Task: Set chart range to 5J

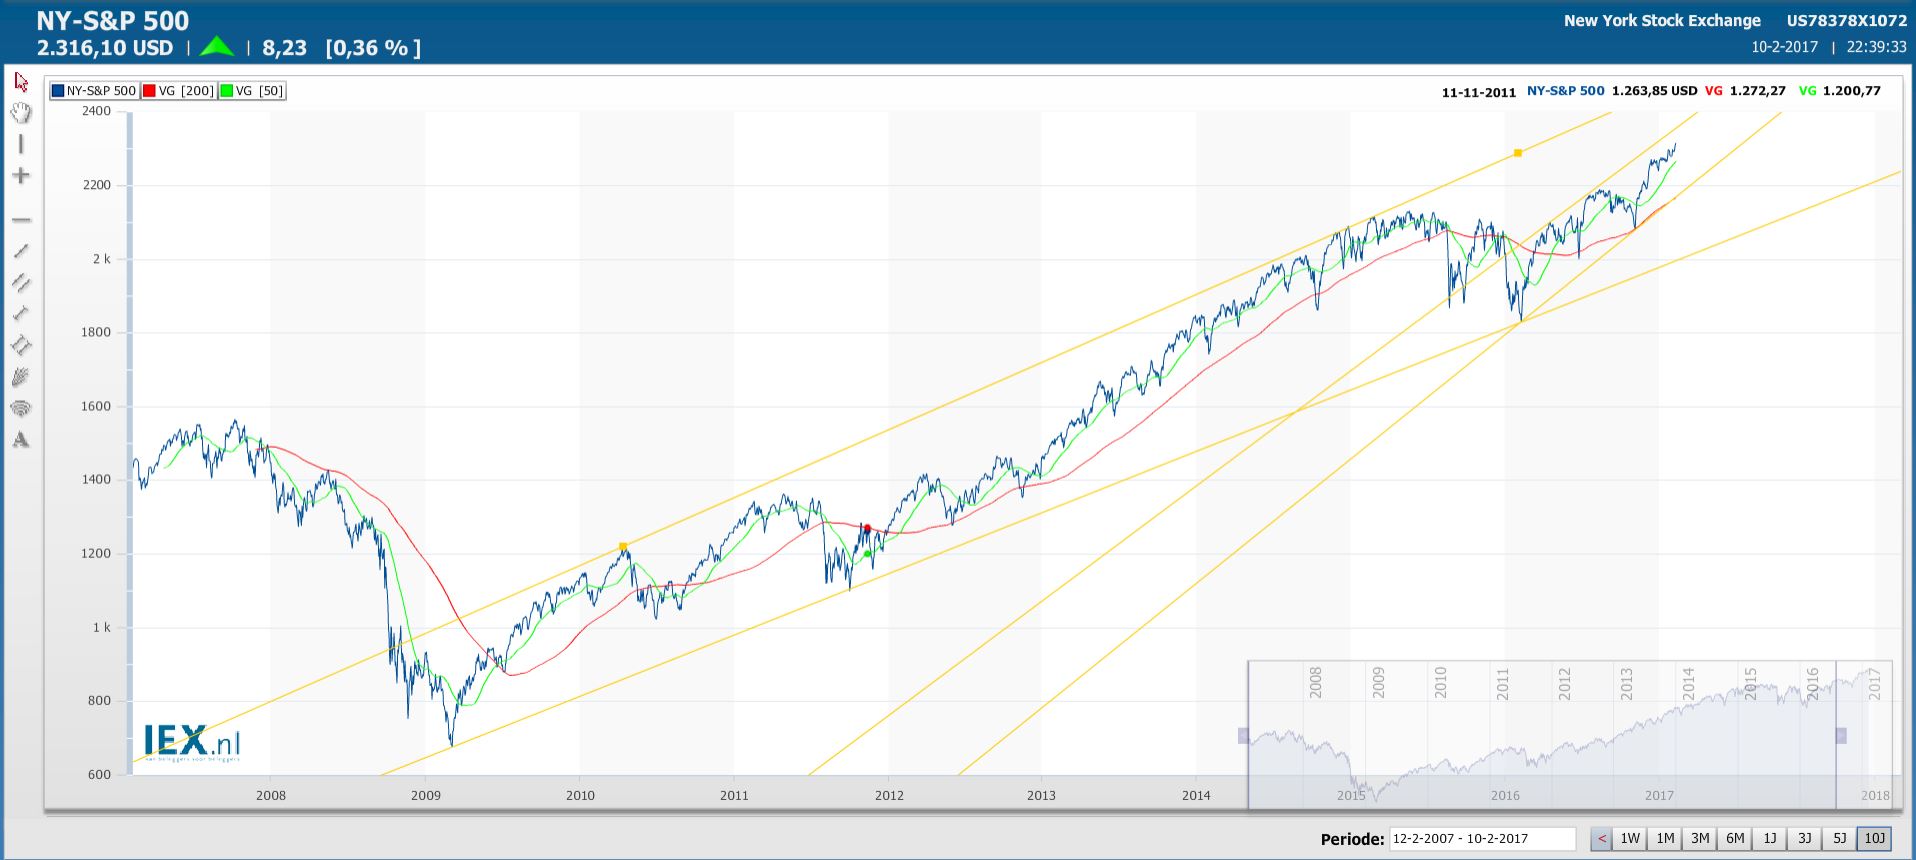Action: coord(1840,839)
